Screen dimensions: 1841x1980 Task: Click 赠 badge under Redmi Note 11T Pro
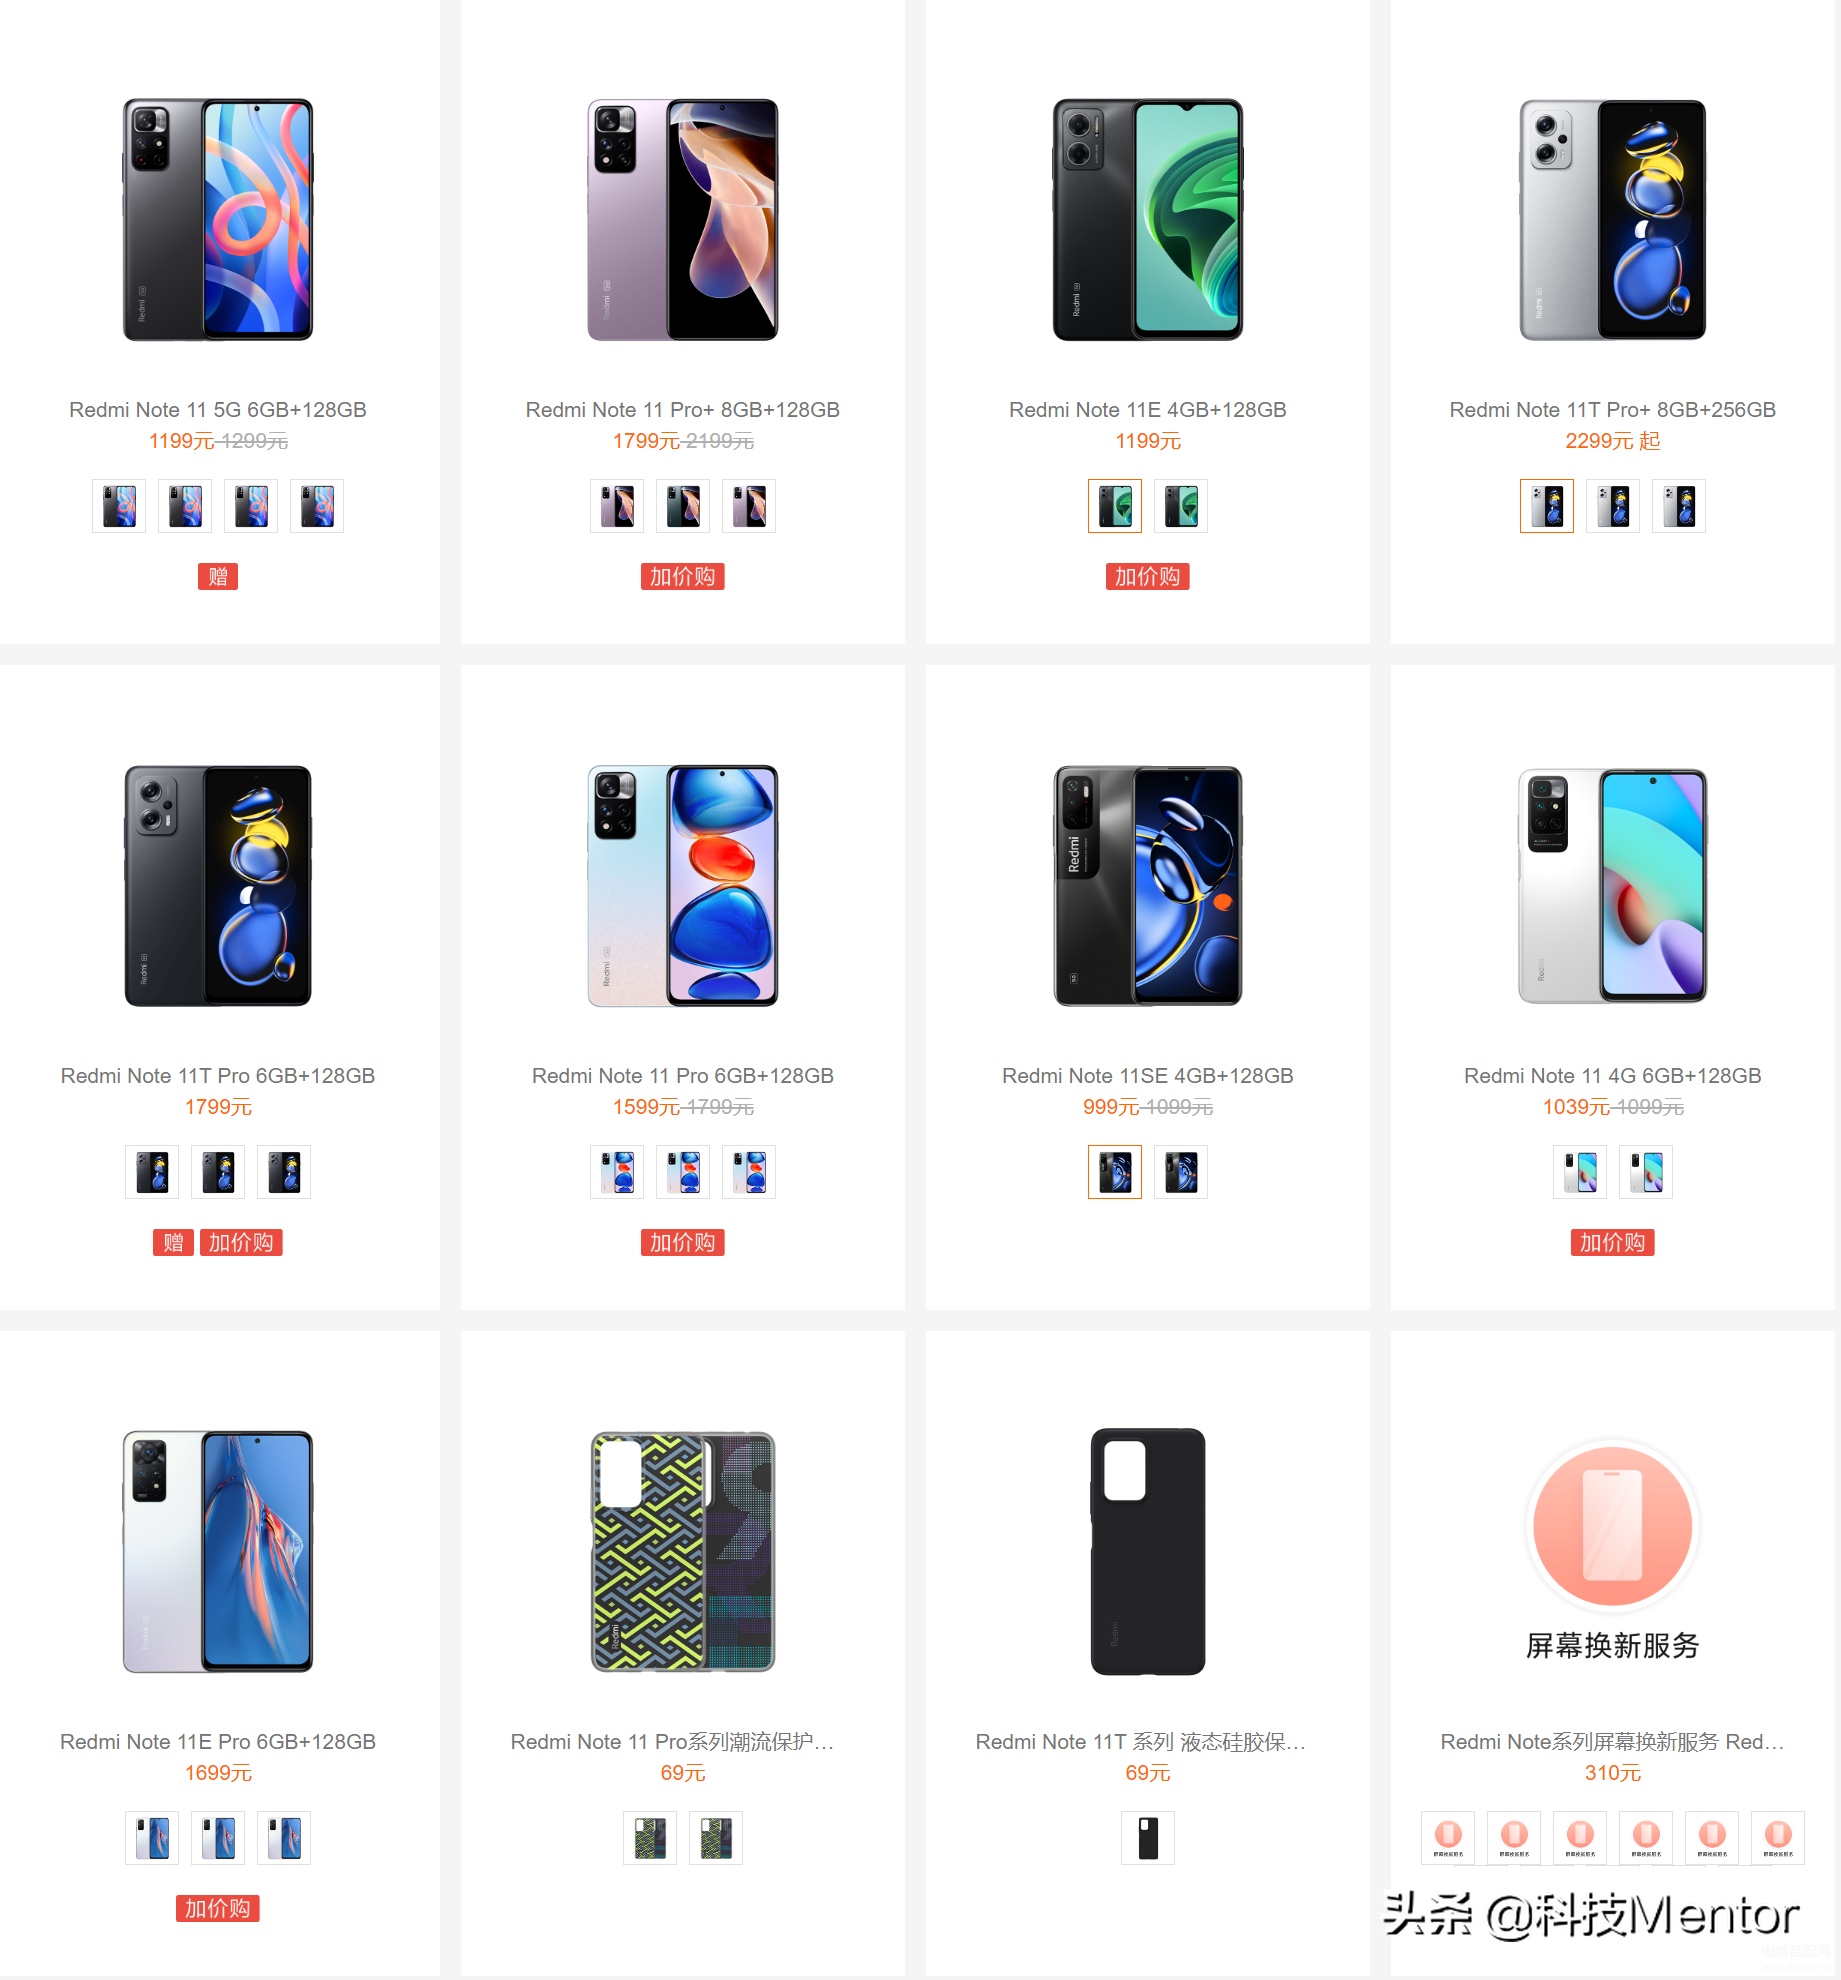click(173, 1242)
